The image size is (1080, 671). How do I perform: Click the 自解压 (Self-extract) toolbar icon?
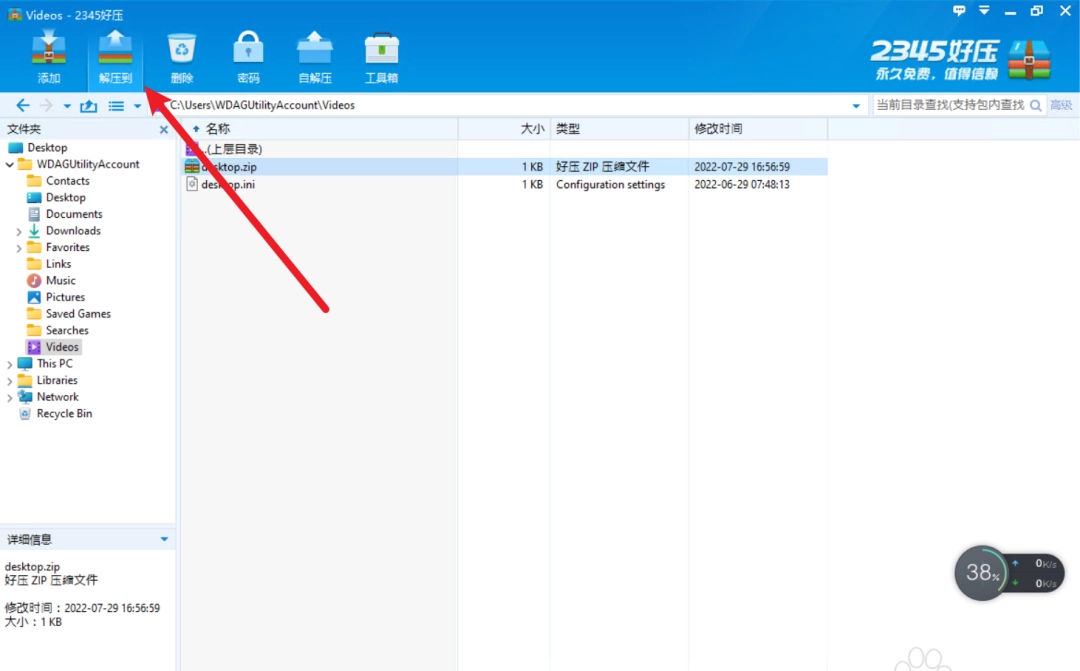pyautogui.click(x=315, y=57)
